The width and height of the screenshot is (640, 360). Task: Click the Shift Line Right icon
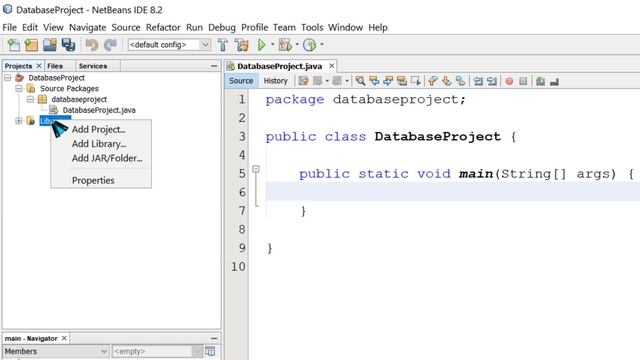(x=492, y=81)
